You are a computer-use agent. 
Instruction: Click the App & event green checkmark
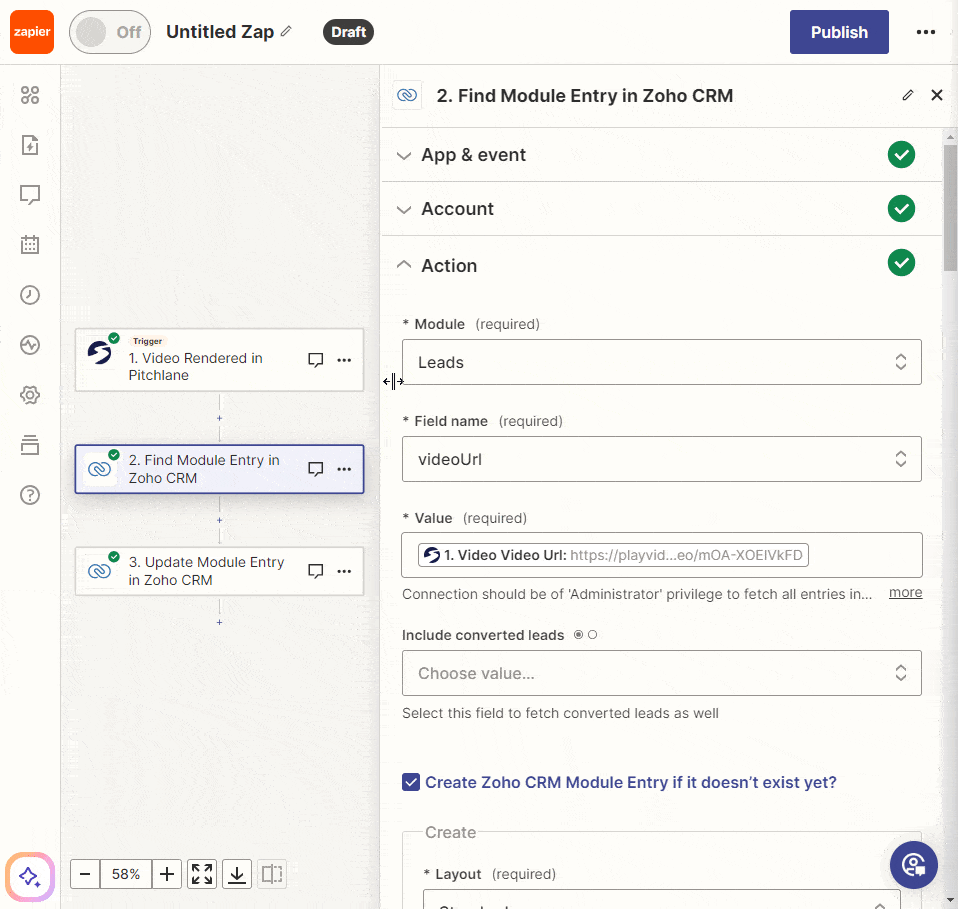tap(901, 155)
